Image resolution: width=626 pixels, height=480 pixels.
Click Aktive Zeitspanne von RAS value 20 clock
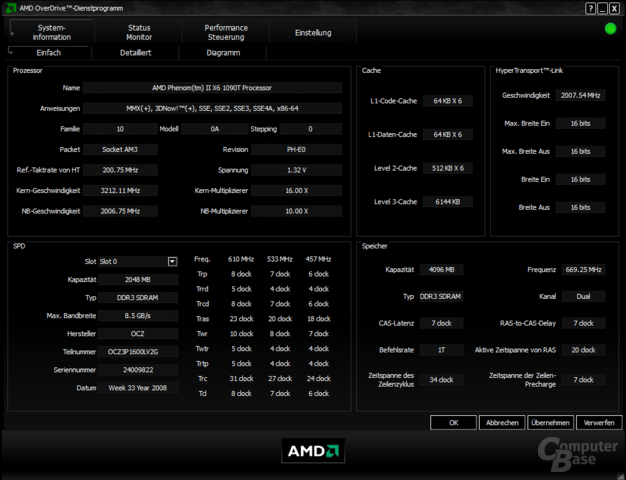(x=583, y=350)
